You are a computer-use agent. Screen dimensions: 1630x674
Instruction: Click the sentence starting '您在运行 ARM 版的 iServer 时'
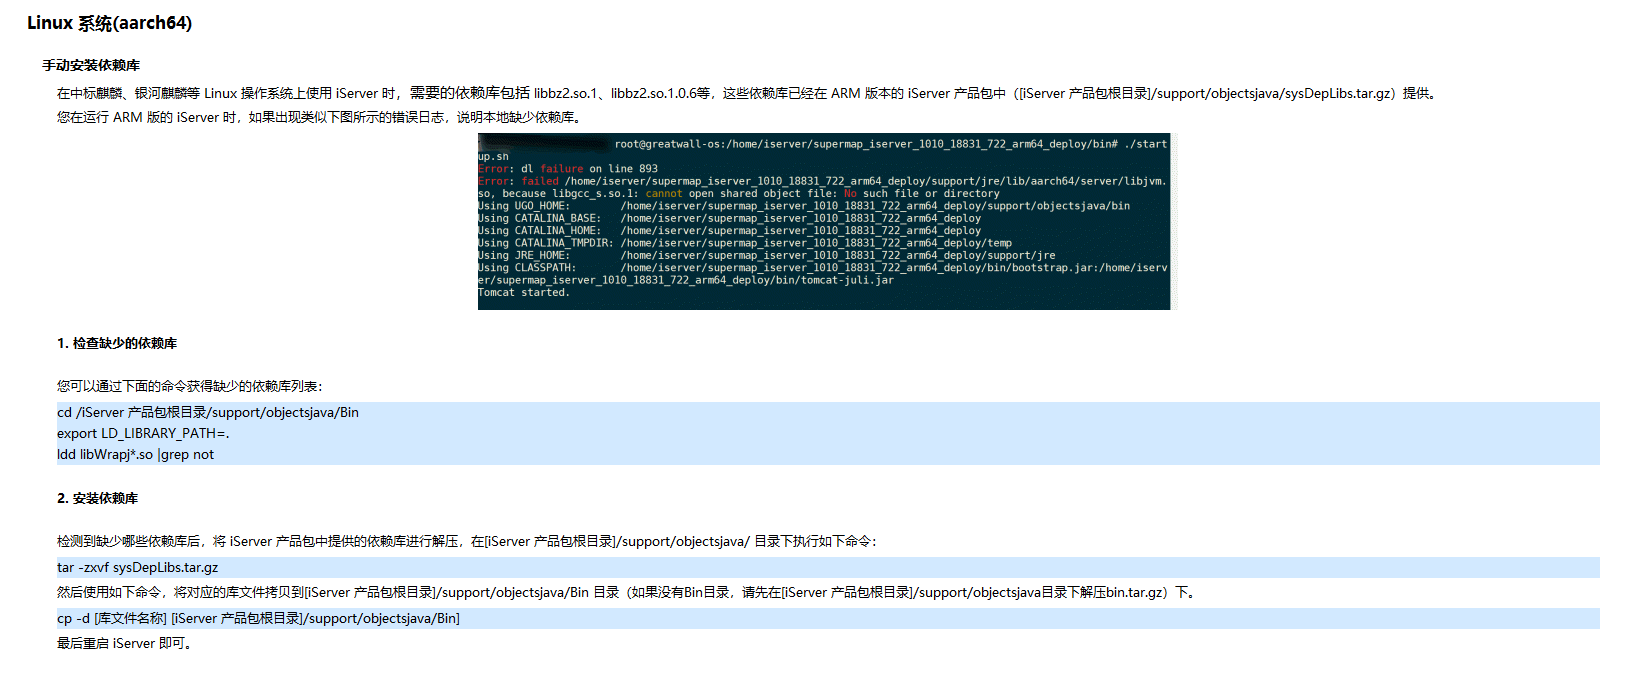(x=319, y=117)
